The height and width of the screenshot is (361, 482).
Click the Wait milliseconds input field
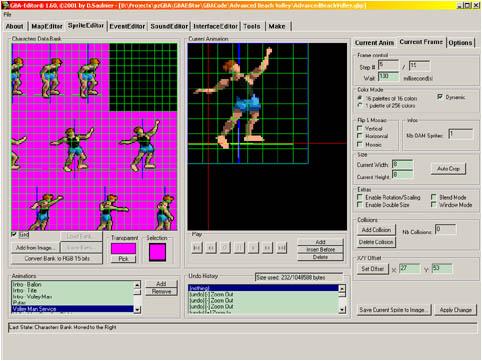pyautogui.click(x=388, y=77)
